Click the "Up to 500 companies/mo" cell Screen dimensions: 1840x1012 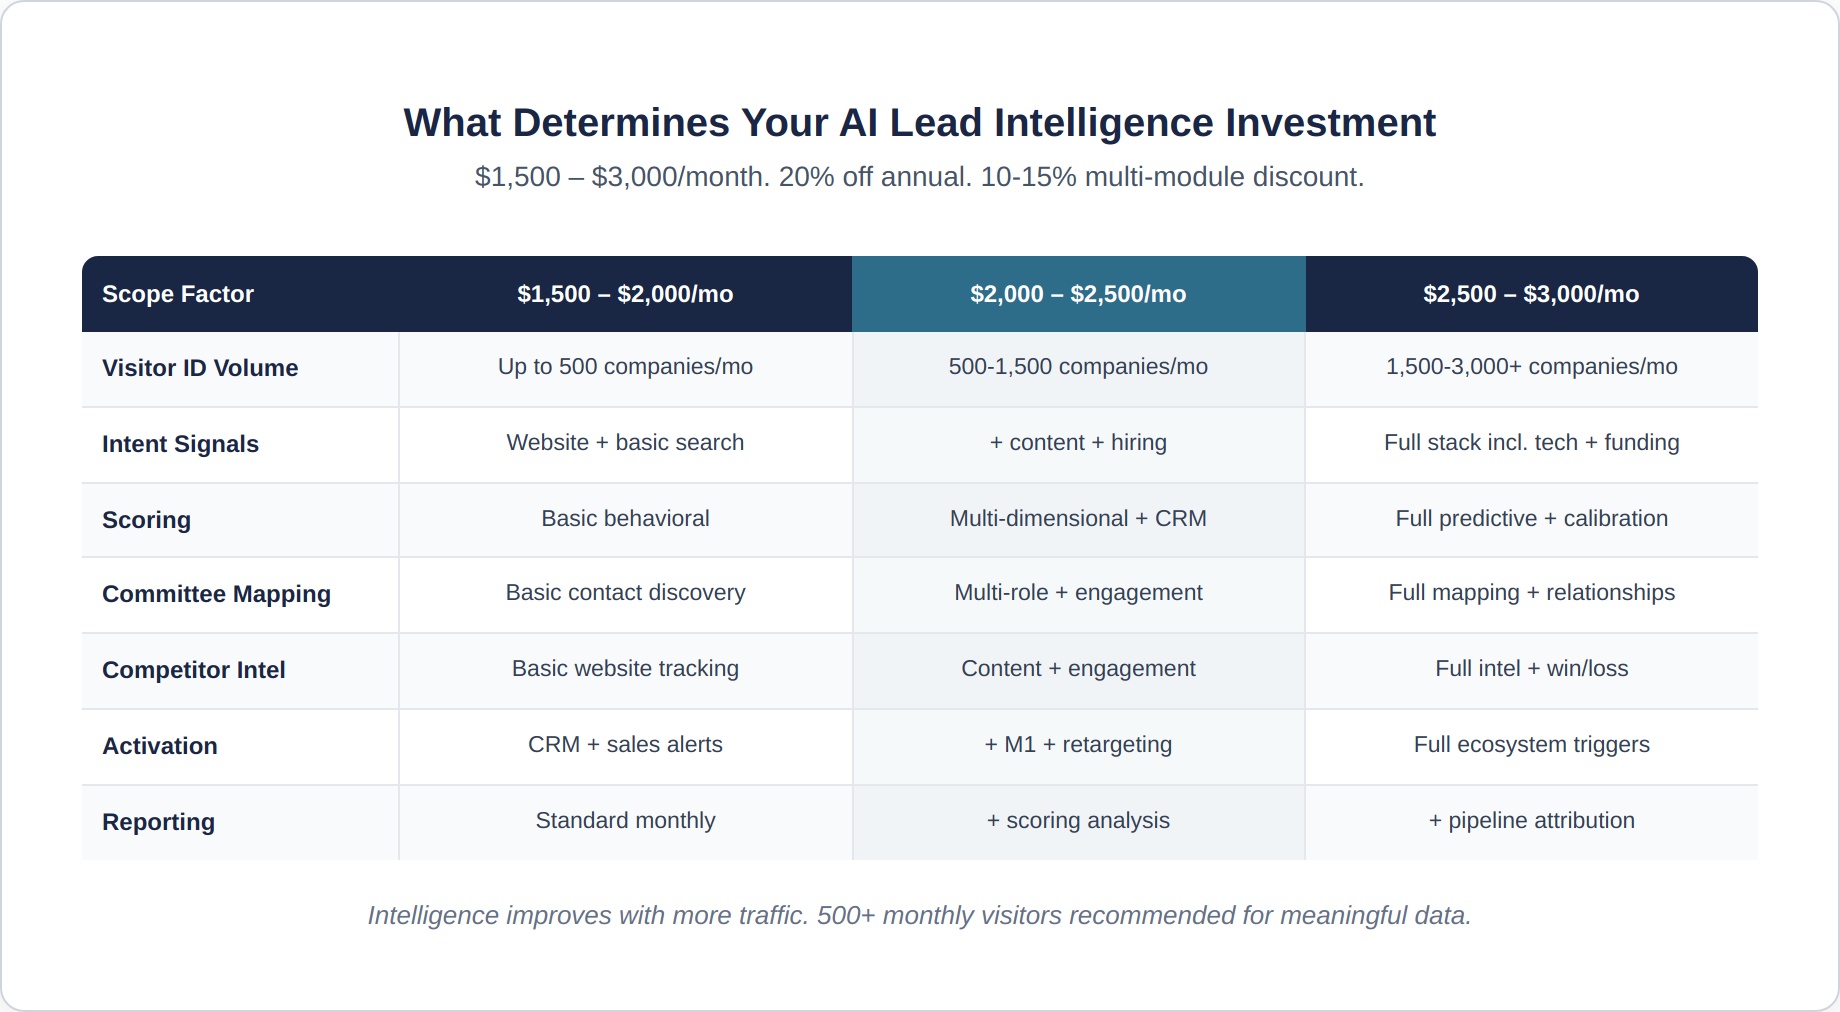(625, 367)
